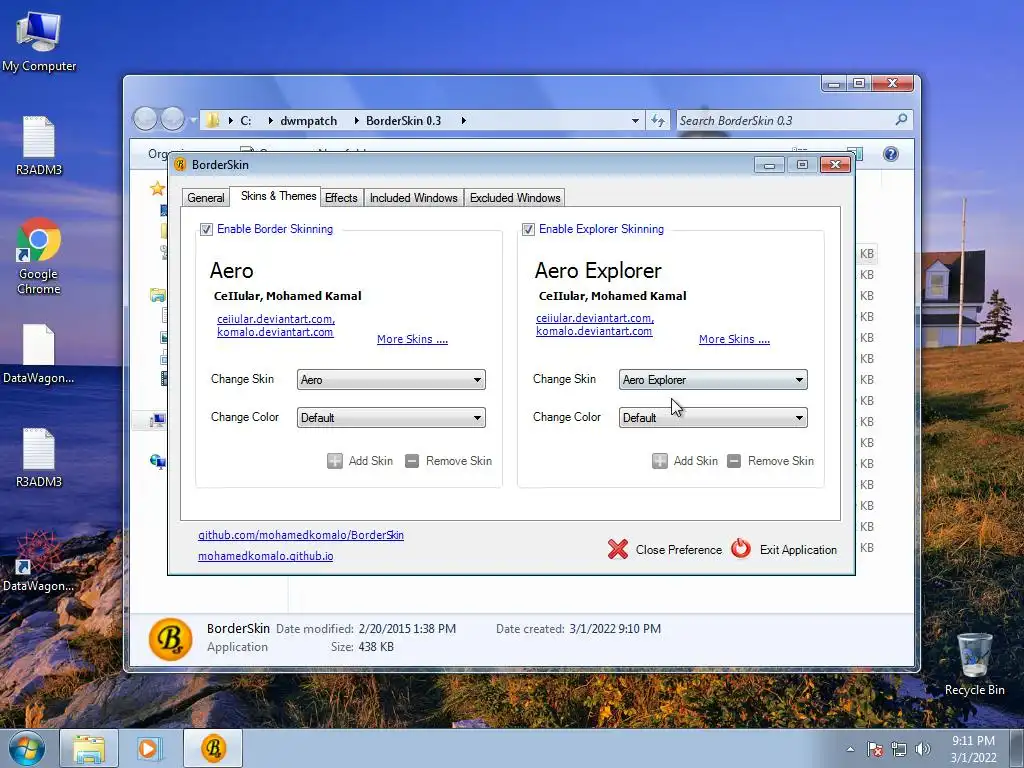The height and width of the screenshot is (768, 1024).
Task: Click More Skins link under Aero Explorer
Action: point(734,339)
